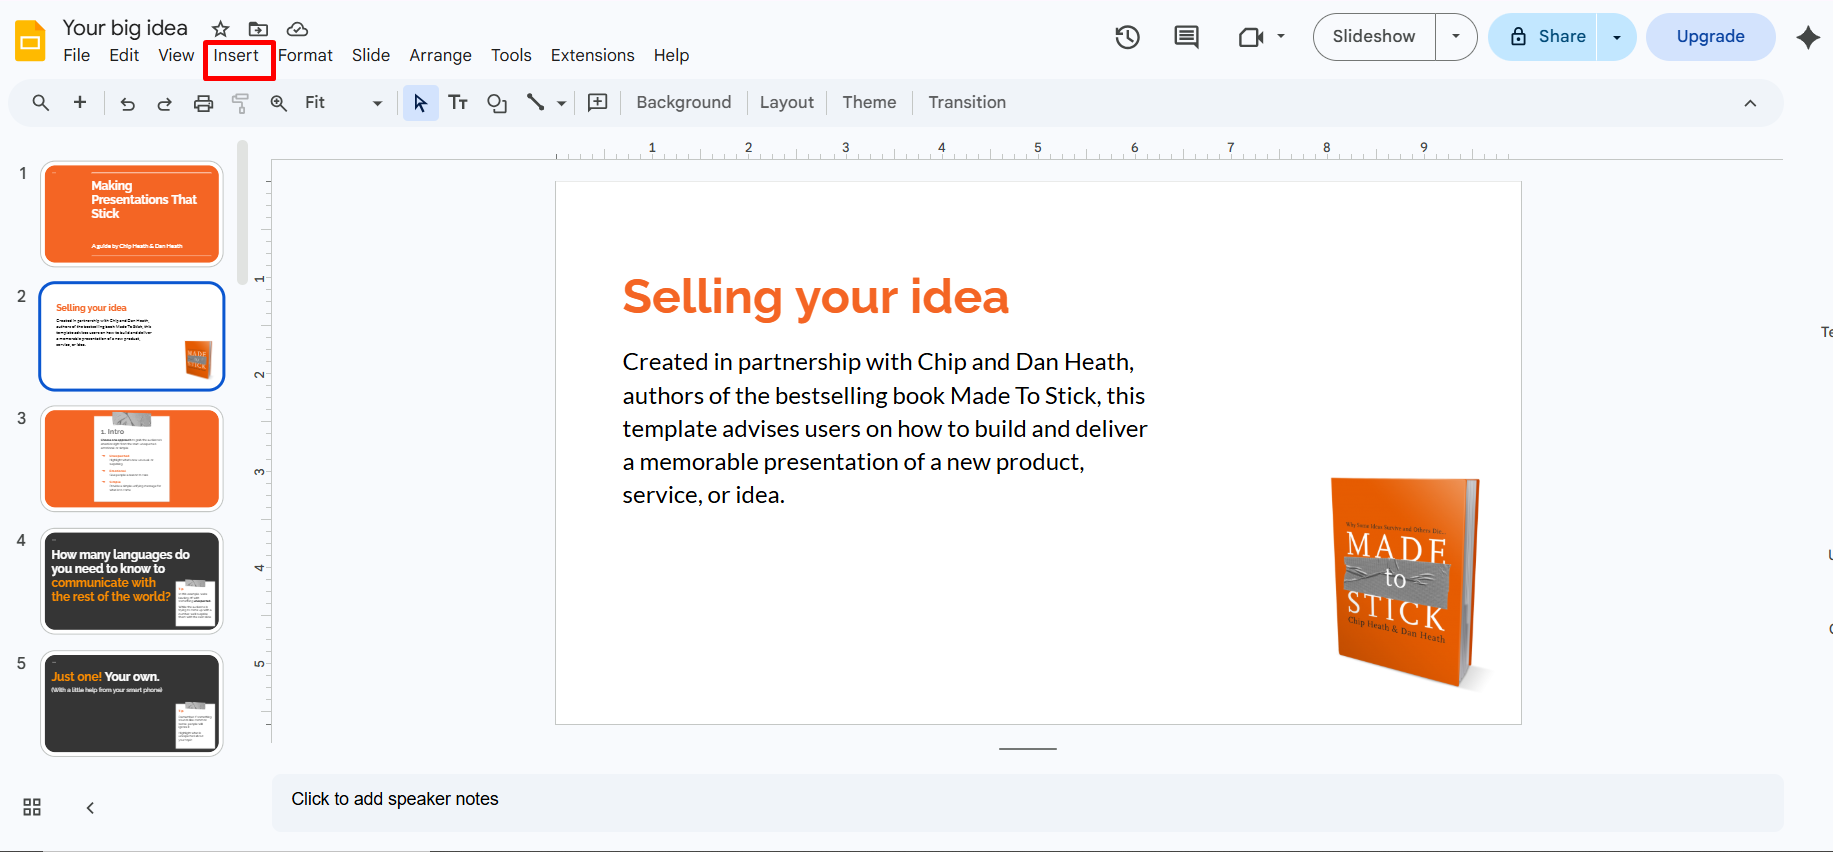
Task: Expand the line type dropdown arrow
Action: pos(561,103)
